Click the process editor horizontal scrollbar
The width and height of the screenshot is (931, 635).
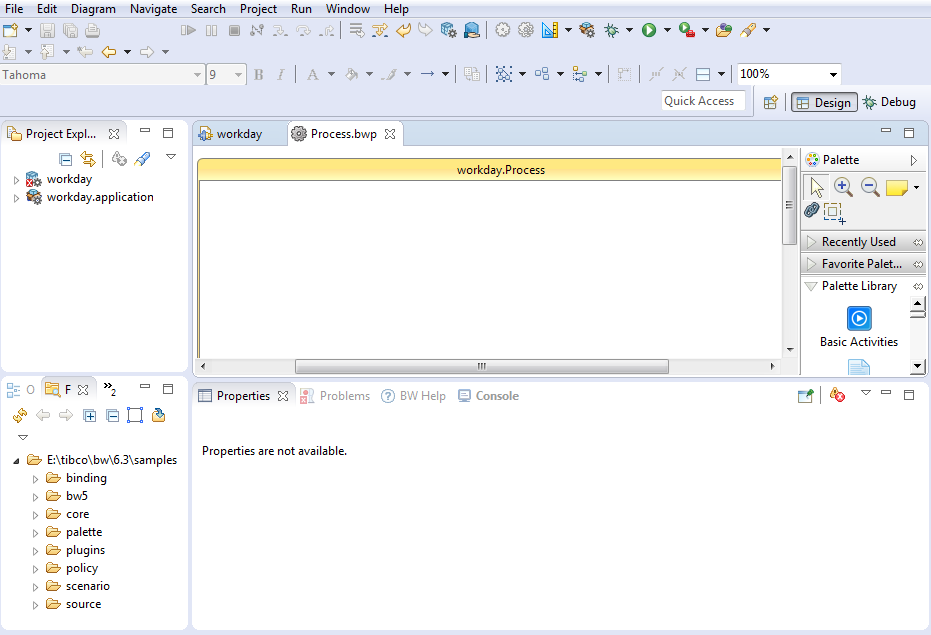[x=481, y=367]
